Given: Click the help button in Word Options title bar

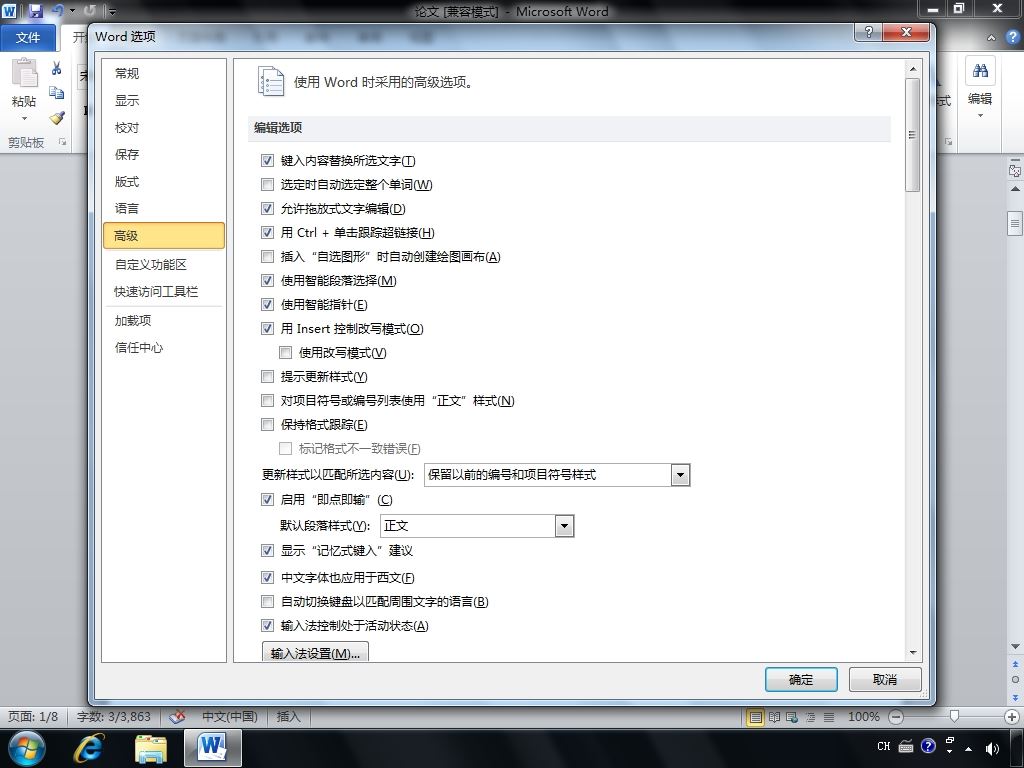Looking at the screenshot, I should (869, 32).
